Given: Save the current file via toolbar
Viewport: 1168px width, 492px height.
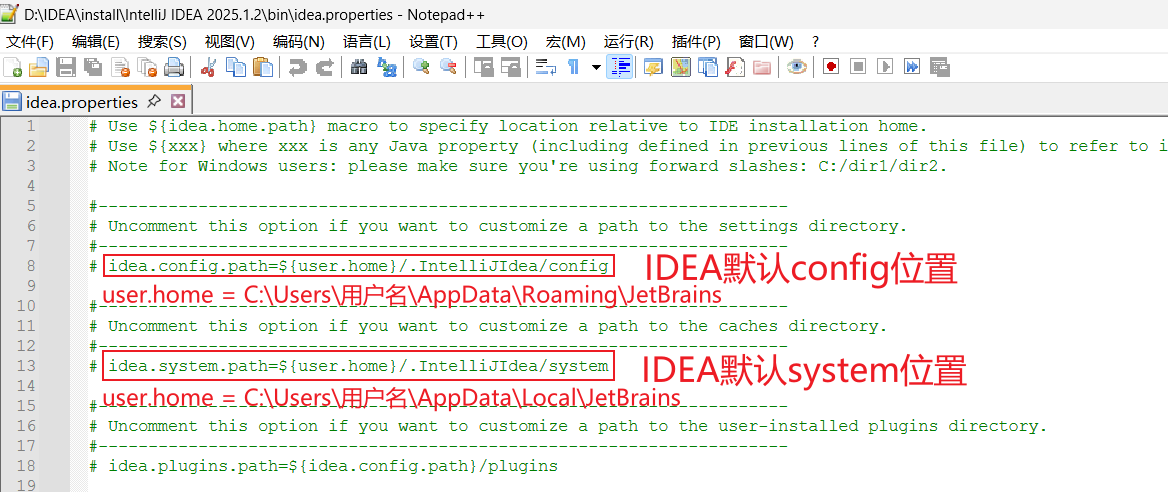Looking at the screenshot, I should (x=67, y=68).
